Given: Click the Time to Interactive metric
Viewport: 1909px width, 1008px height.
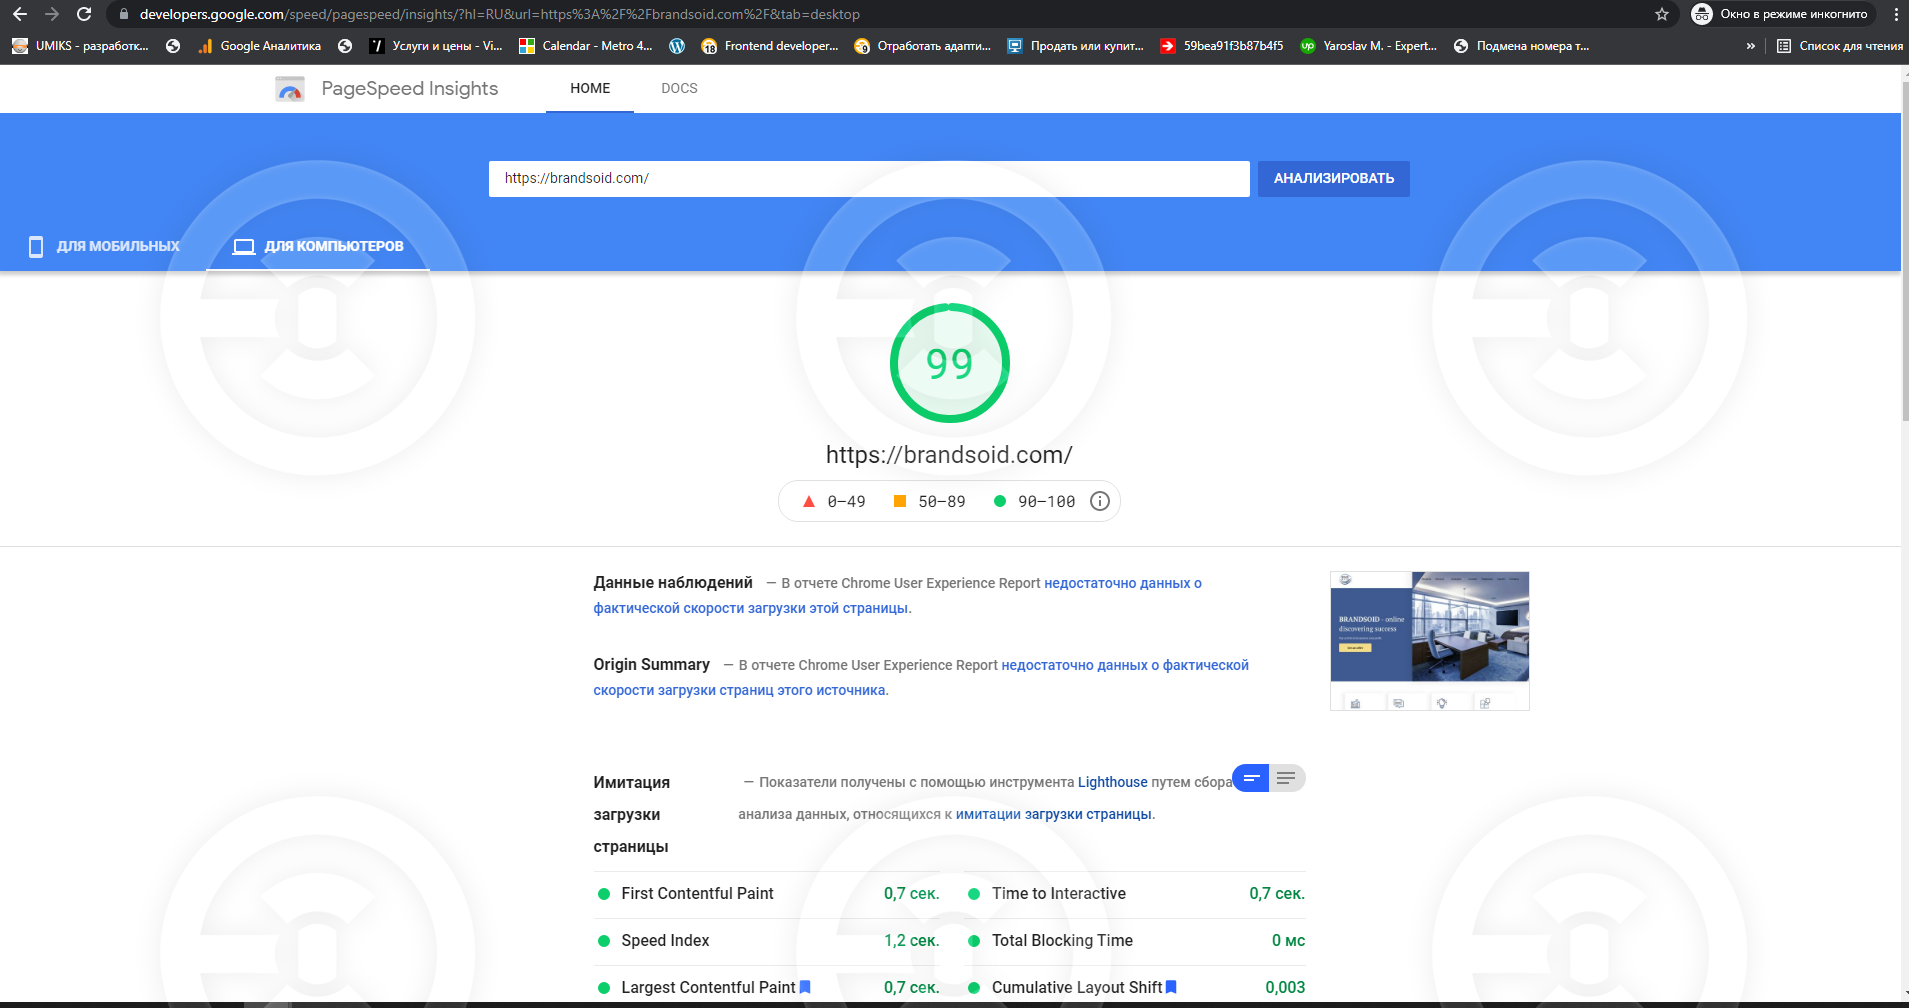Looking at the screenshot, I should coord(1137,894).
